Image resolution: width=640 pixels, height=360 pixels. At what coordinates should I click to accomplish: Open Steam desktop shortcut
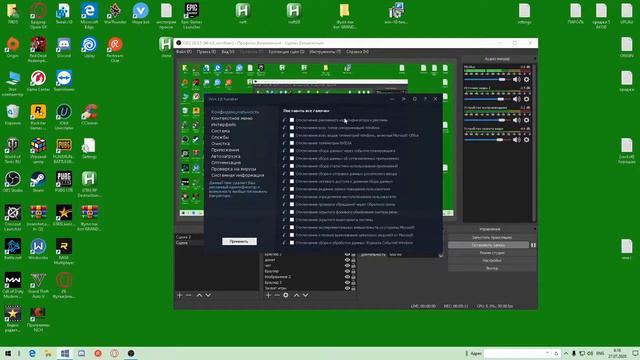pos(38,182)
